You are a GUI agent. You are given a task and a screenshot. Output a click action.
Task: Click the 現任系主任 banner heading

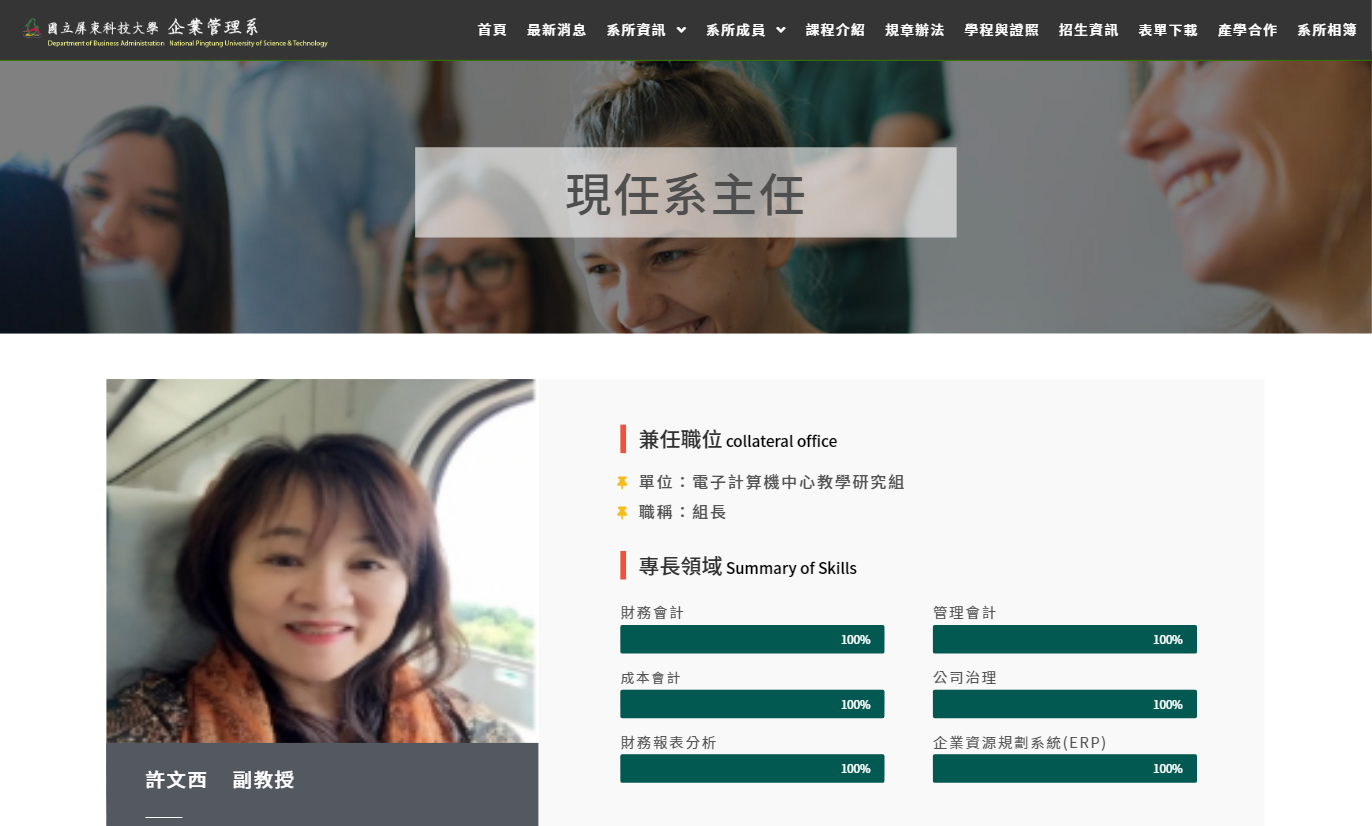(686, 194)
